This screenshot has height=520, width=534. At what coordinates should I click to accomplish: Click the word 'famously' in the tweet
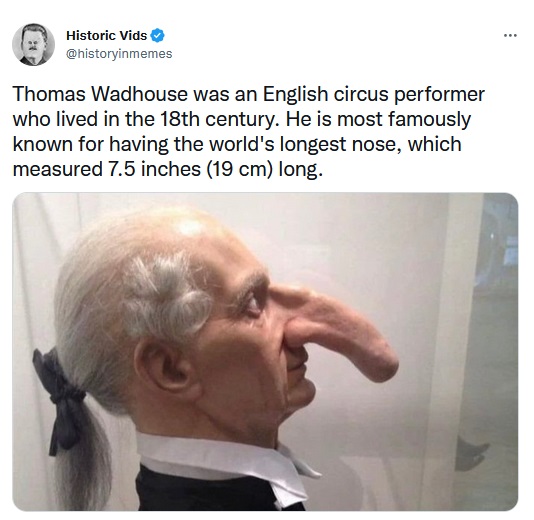[429, 120]
